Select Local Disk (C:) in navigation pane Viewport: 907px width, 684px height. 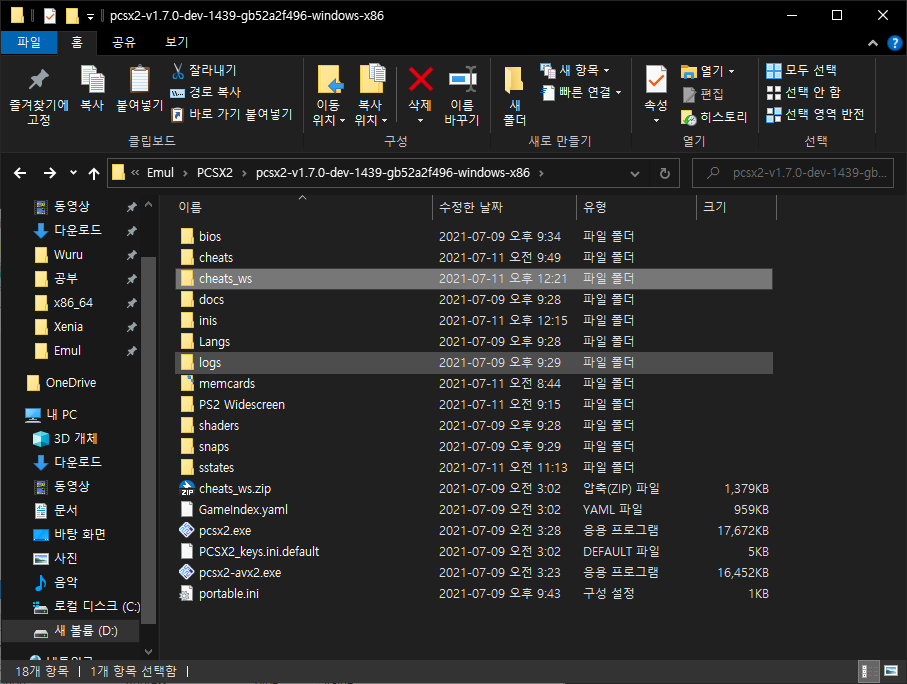coord(86,606)
